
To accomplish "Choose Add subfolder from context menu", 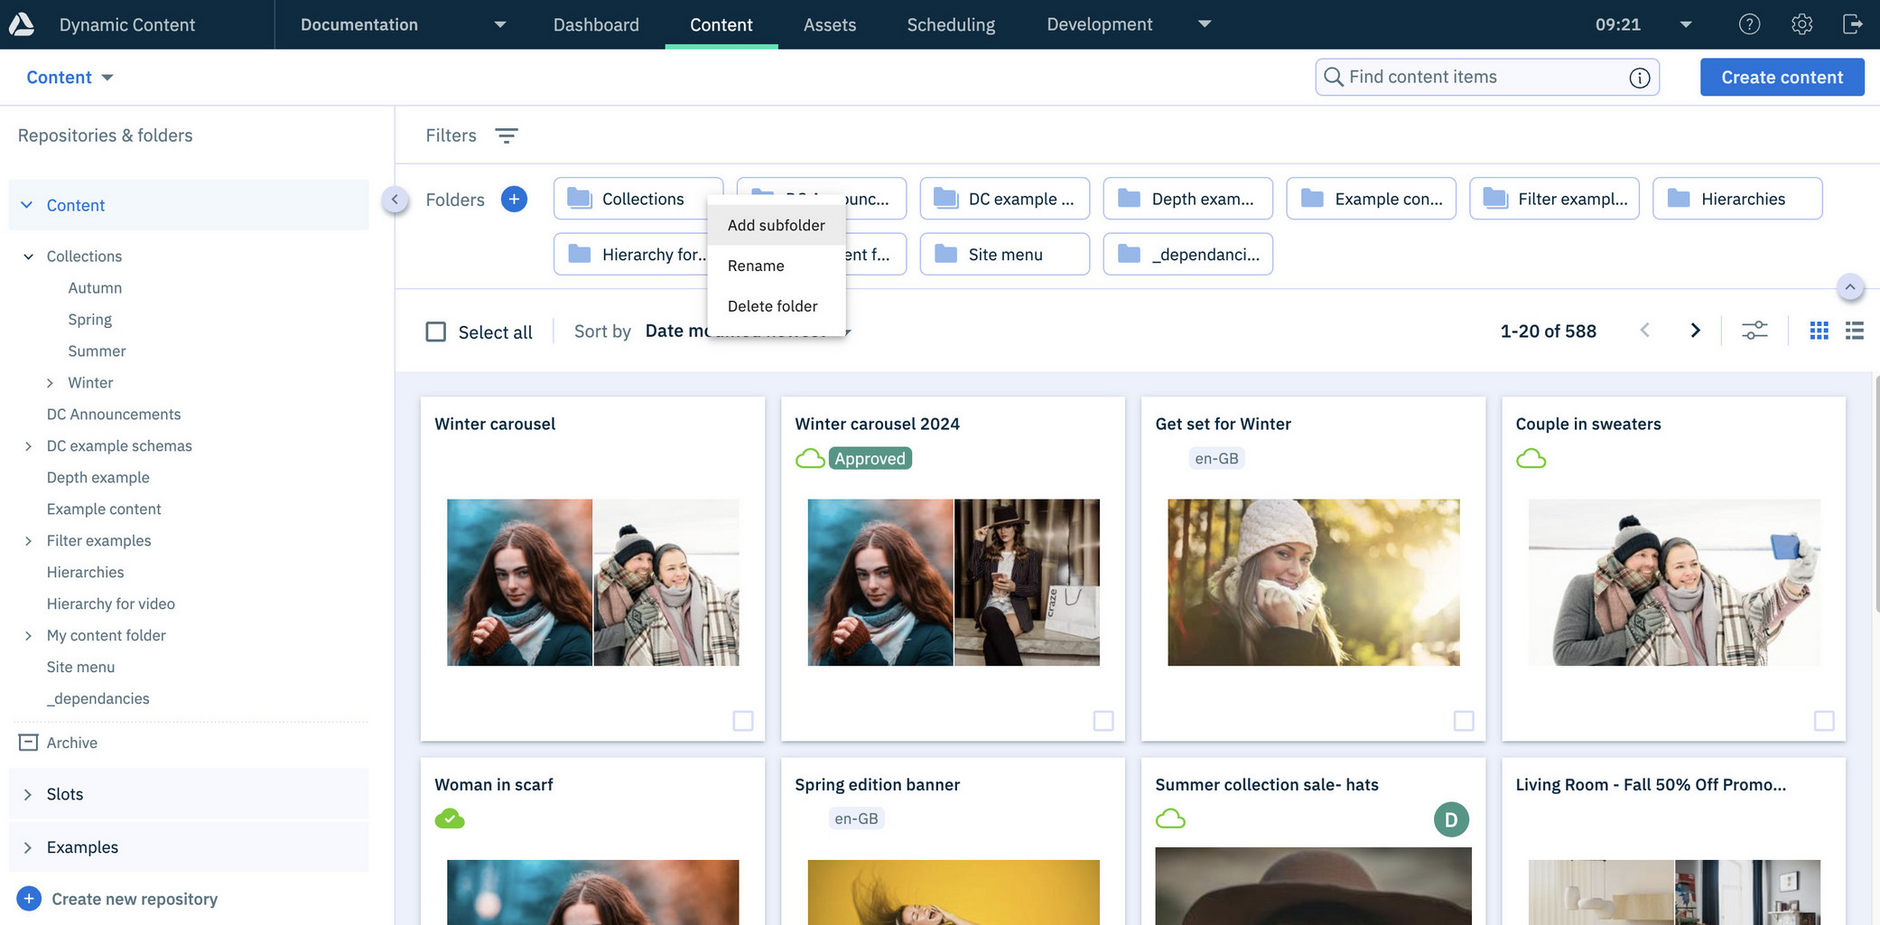I will click(x=776, y=225).
